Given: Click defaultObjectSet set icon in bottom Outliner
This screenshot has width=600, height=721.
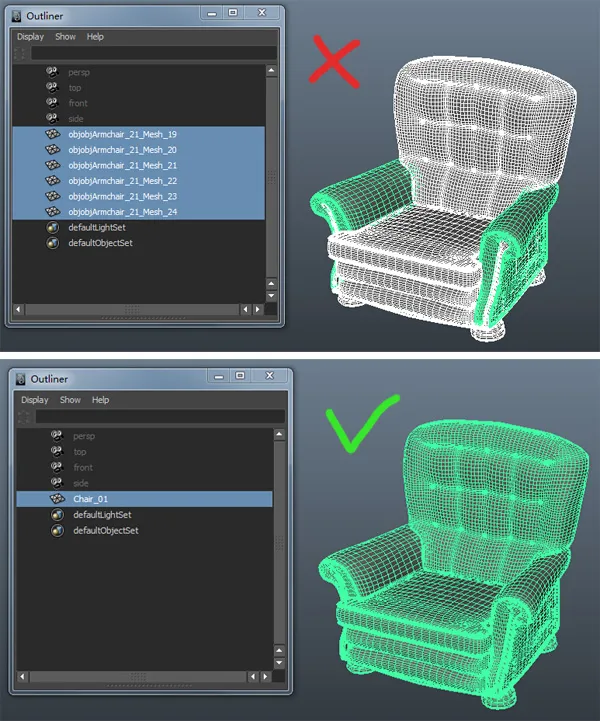Looking at the screenshot, I should coord(57,531).
